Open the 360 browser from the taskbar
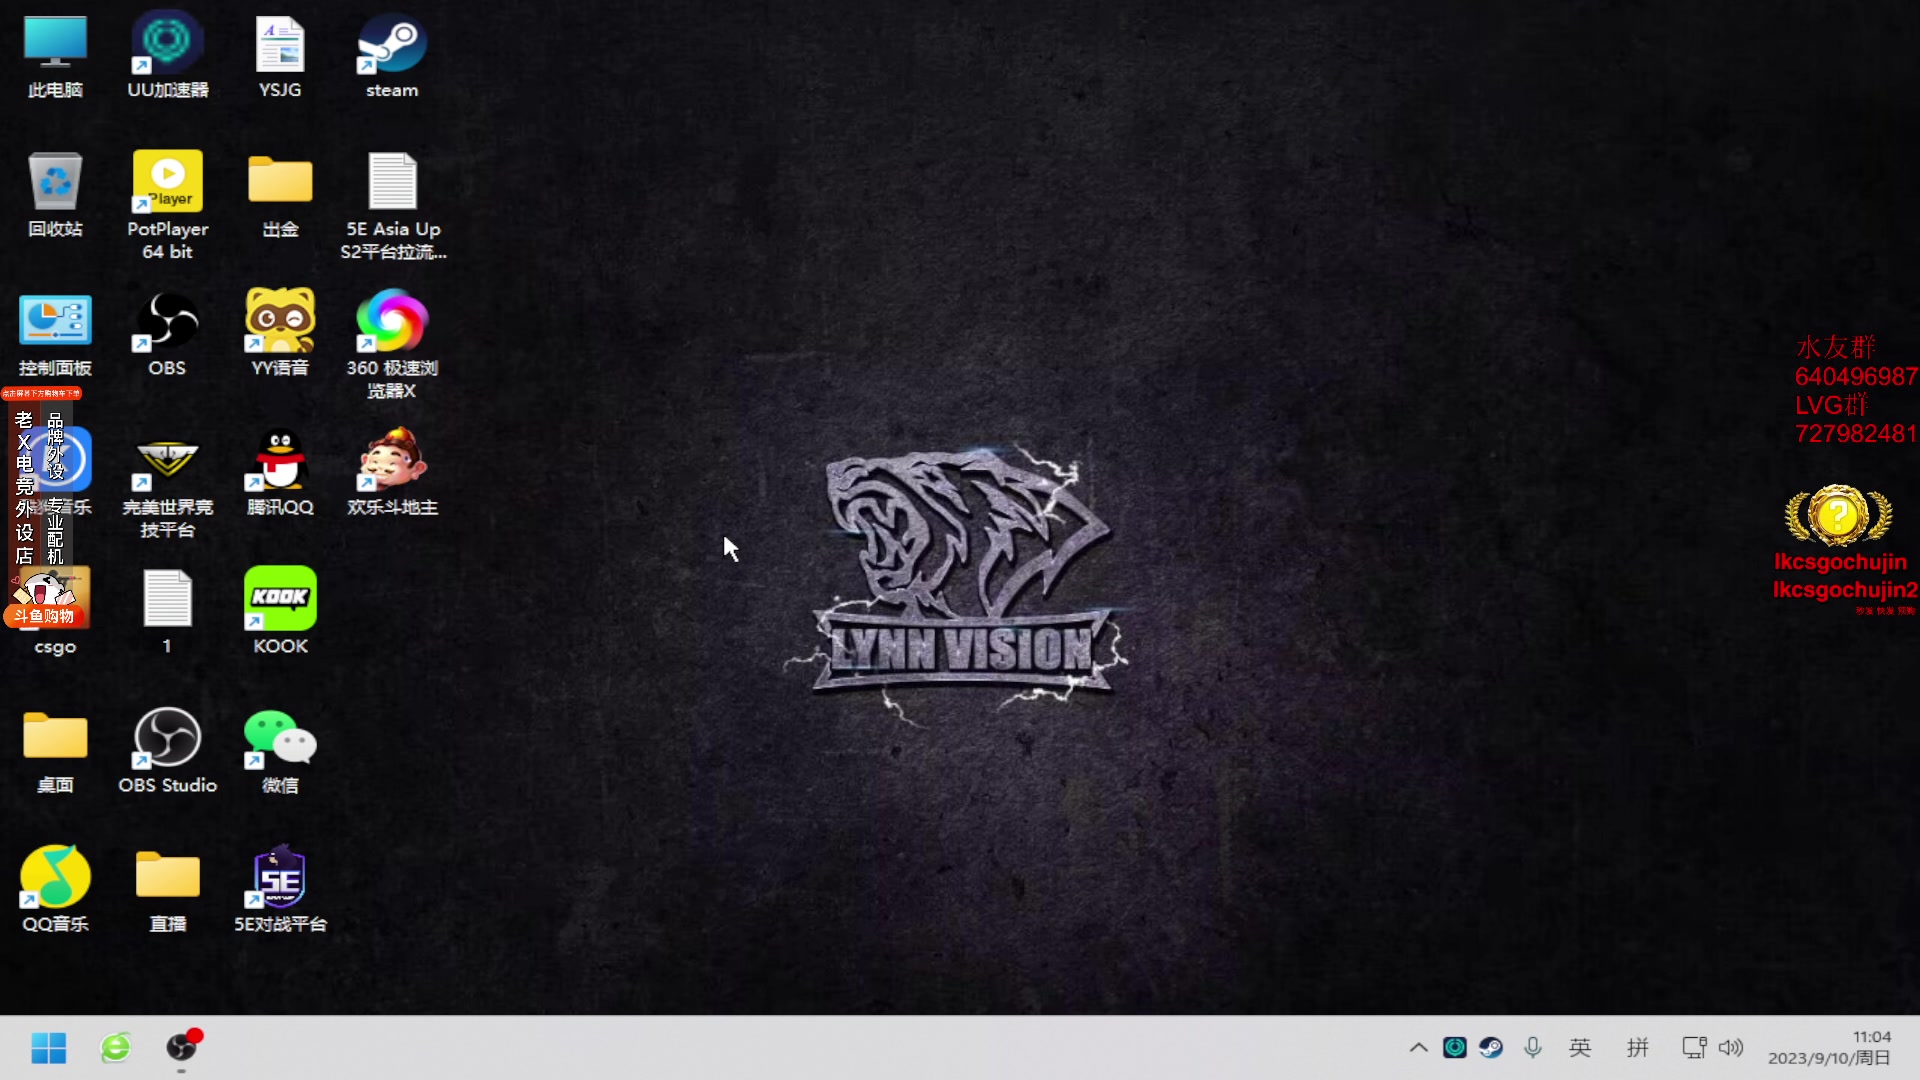The image size is (1920, 1080). coord(115,1048)
